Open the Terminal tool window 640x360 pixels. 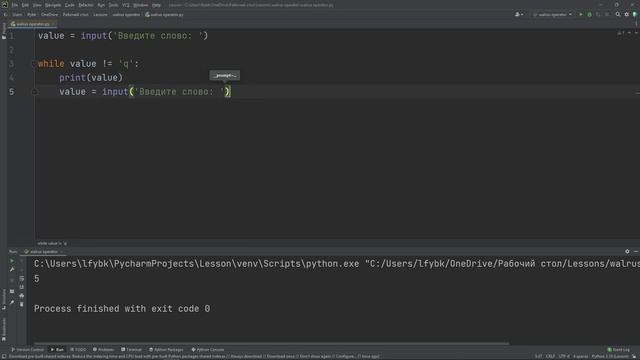[x=131, y=350]
